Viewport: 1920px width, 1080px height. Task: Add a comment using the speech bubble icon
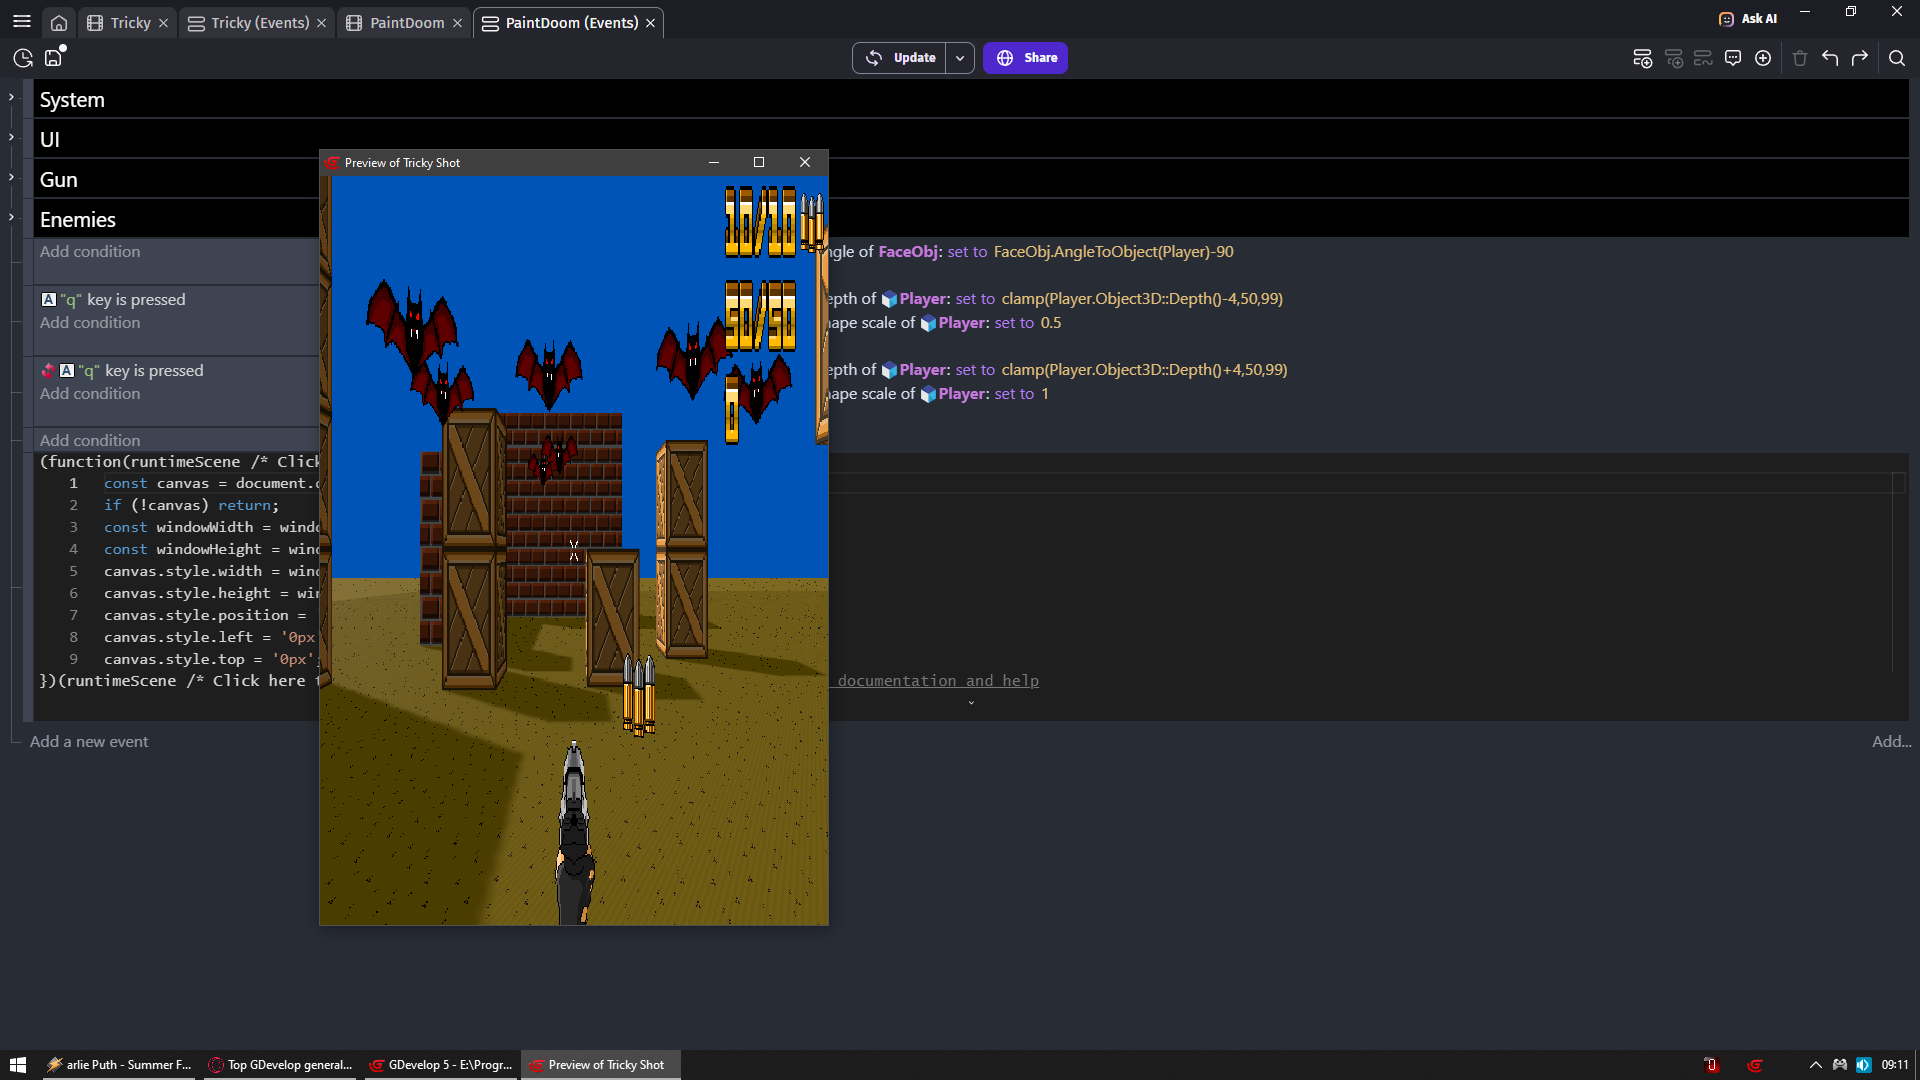pyautogui.click(x=1733, y=58)
